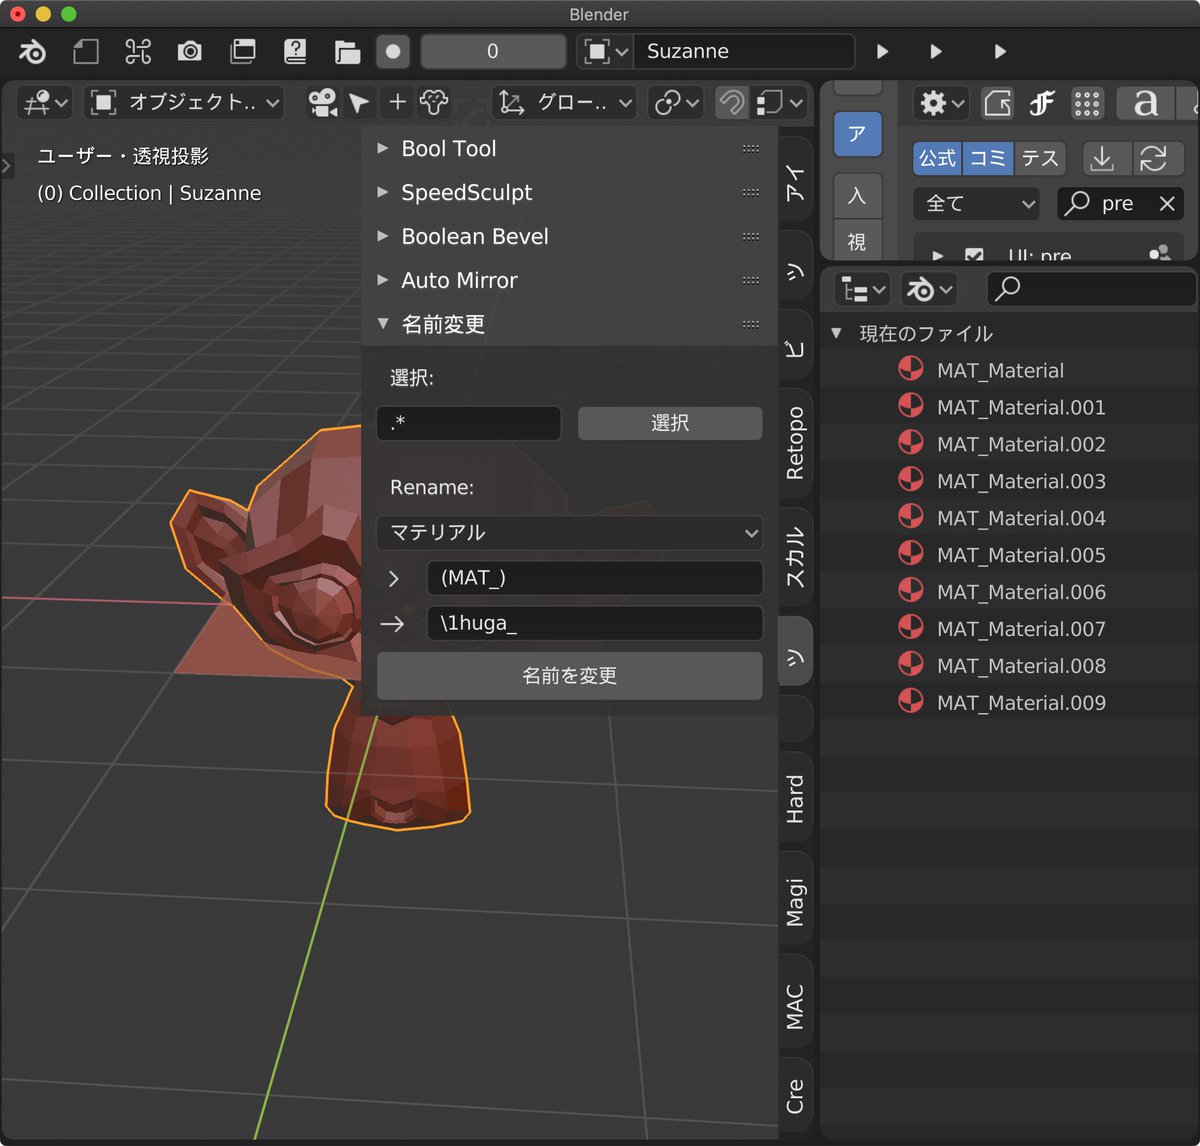The width and height of the screenshot is (1200, 1146).
Task: Click the selection pattern field containing .*
Action: pyautogui.click(x=469, y=423)
